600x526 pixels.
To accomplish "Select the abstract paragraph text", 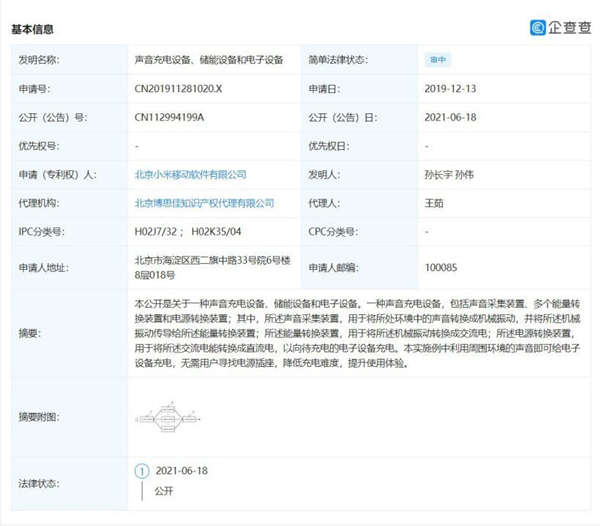I will [357, 333].
